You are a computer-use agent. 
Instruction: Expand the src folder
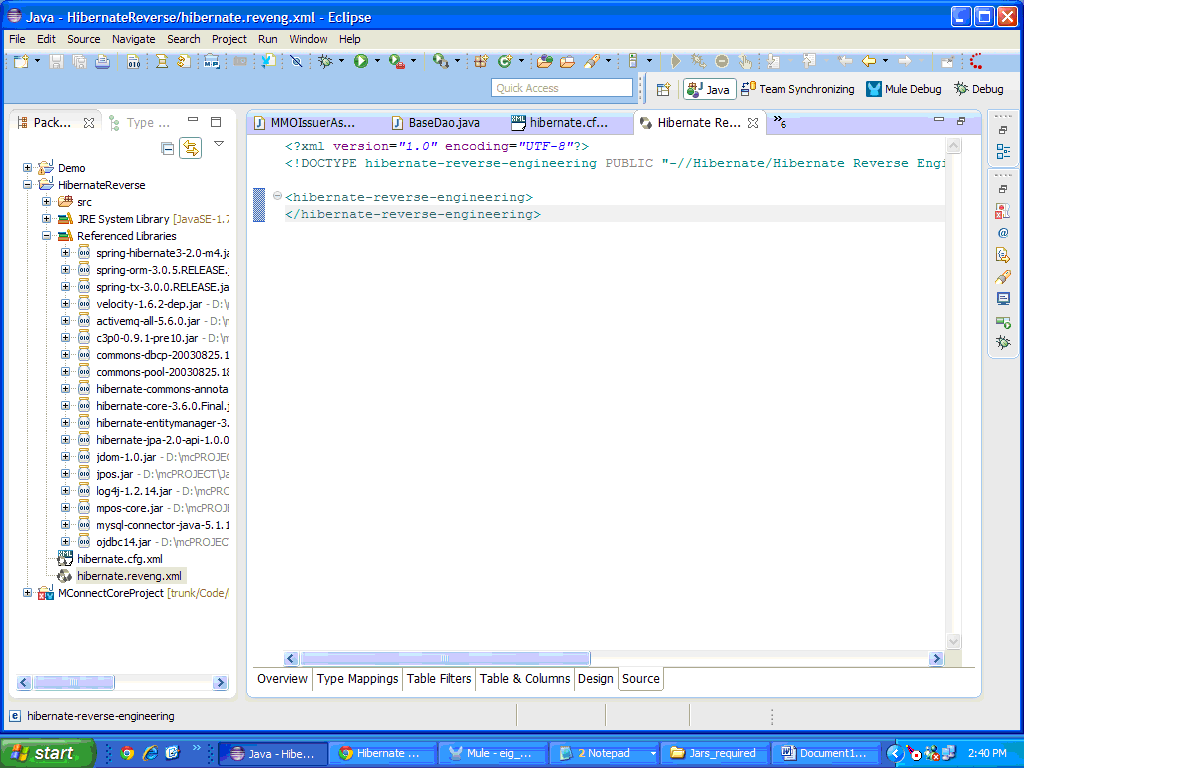coord(47,202)
